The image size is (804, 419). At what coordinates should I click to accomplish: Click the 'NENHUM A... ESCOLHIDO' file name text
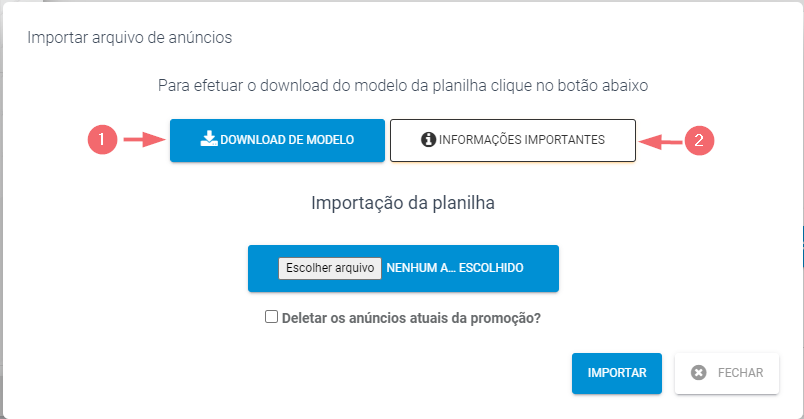pyautogui.click(x=455, y=268)
